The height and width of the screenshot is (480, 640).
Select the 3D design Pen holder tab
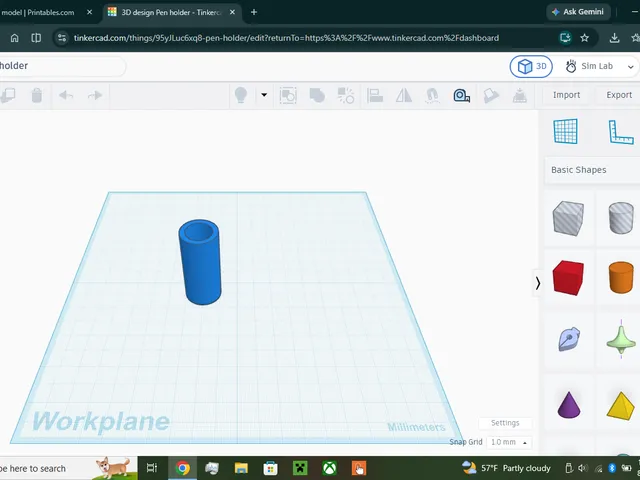tap(171, 13)
